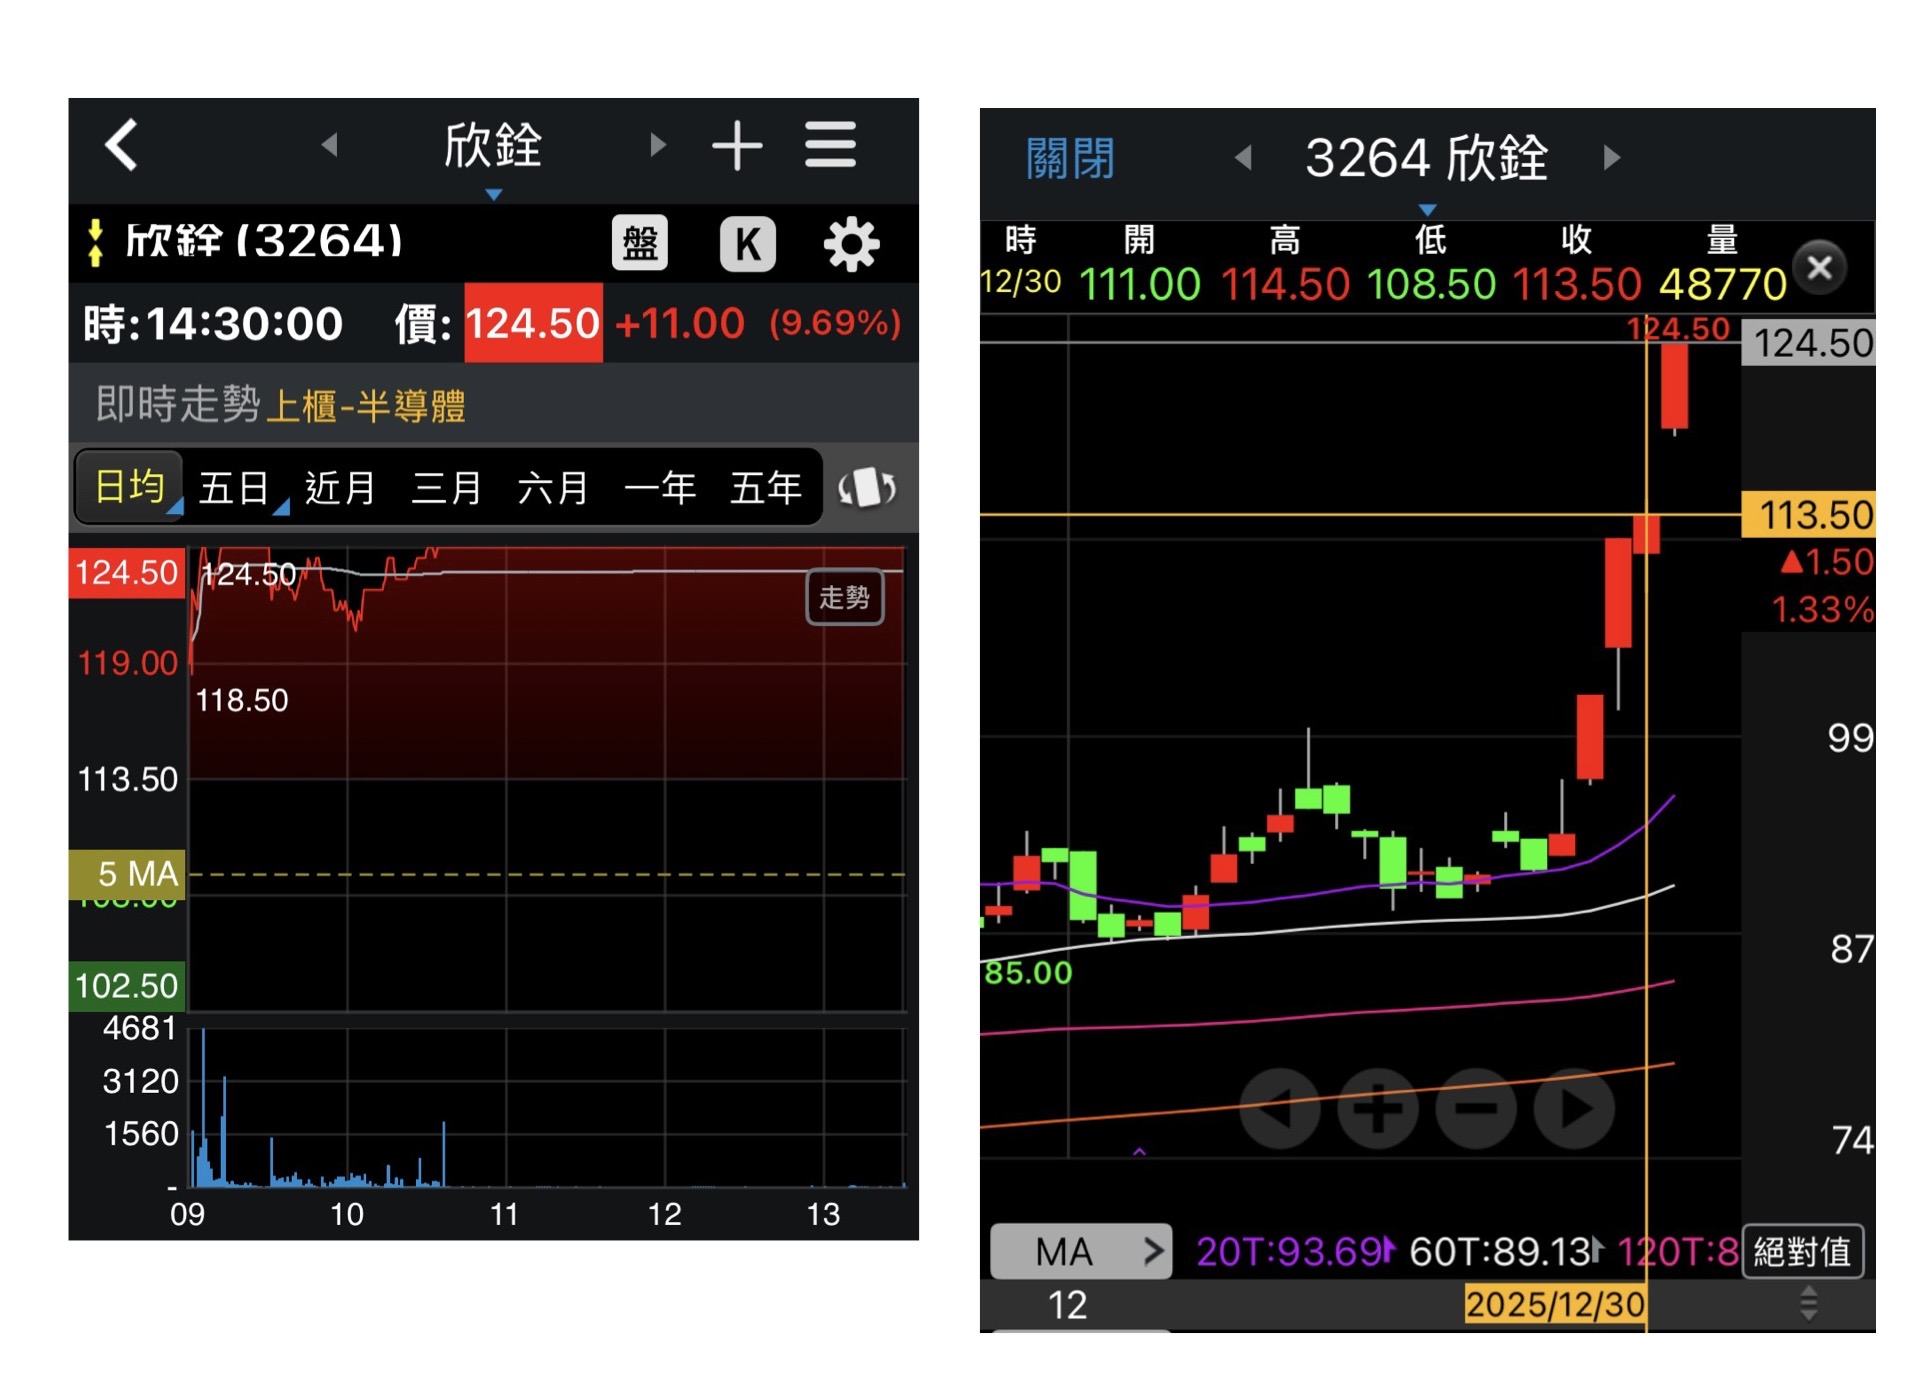This screenshot has height=1395, width=1920.
Task: Expand dropdown under 3264 欣銓 title
Action: point(1427,210)
